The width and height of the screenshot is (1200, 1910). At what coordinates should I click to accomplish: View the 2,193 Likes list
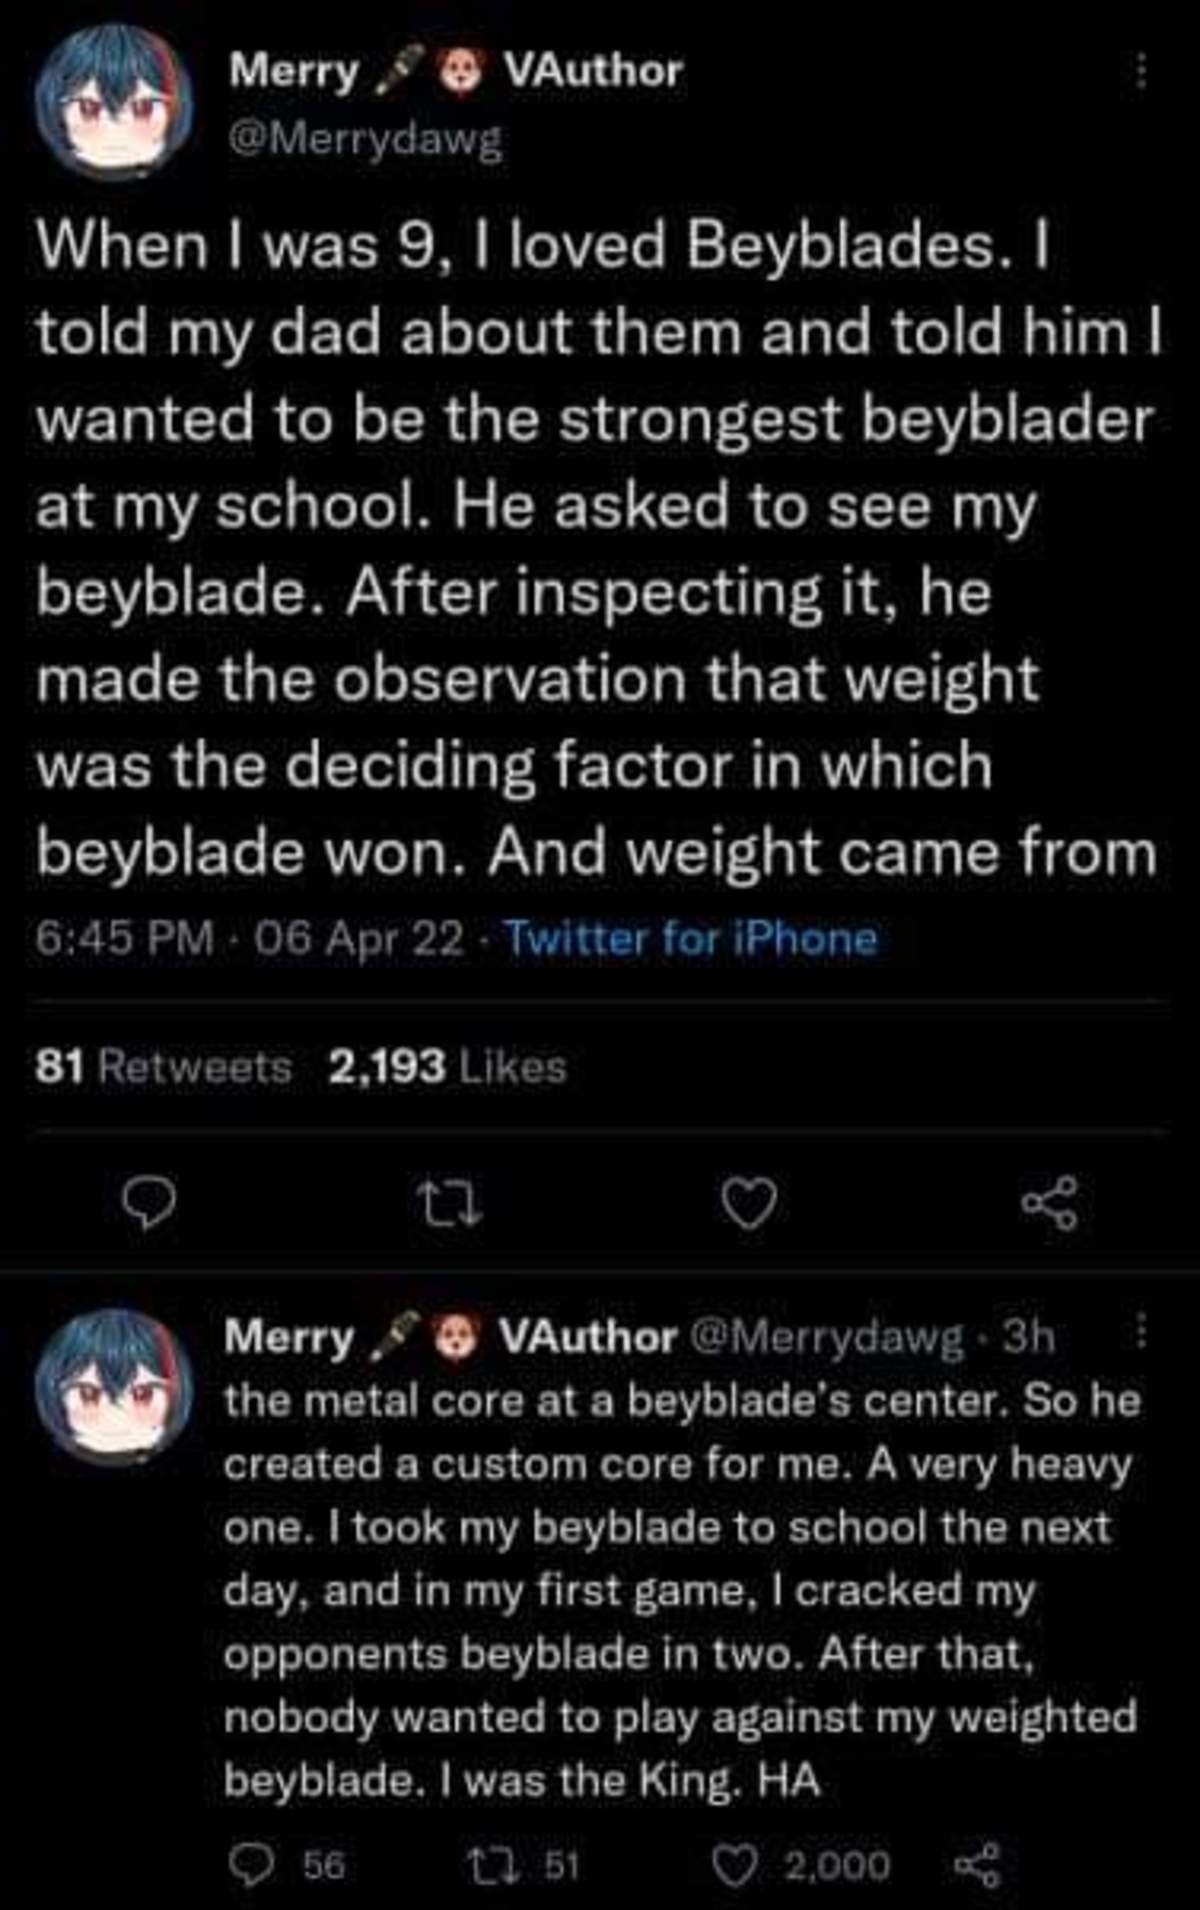pos(447,1068)
